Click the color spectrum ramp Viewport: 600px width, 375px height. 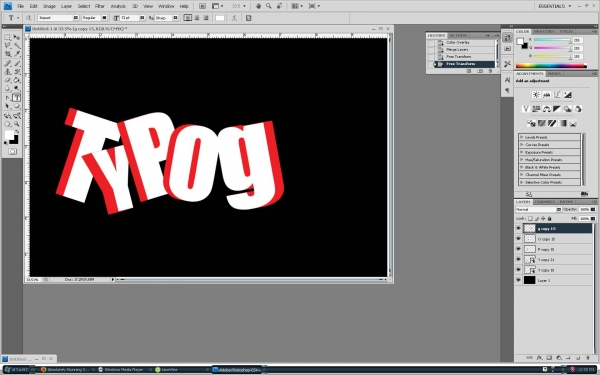point(551,66)
